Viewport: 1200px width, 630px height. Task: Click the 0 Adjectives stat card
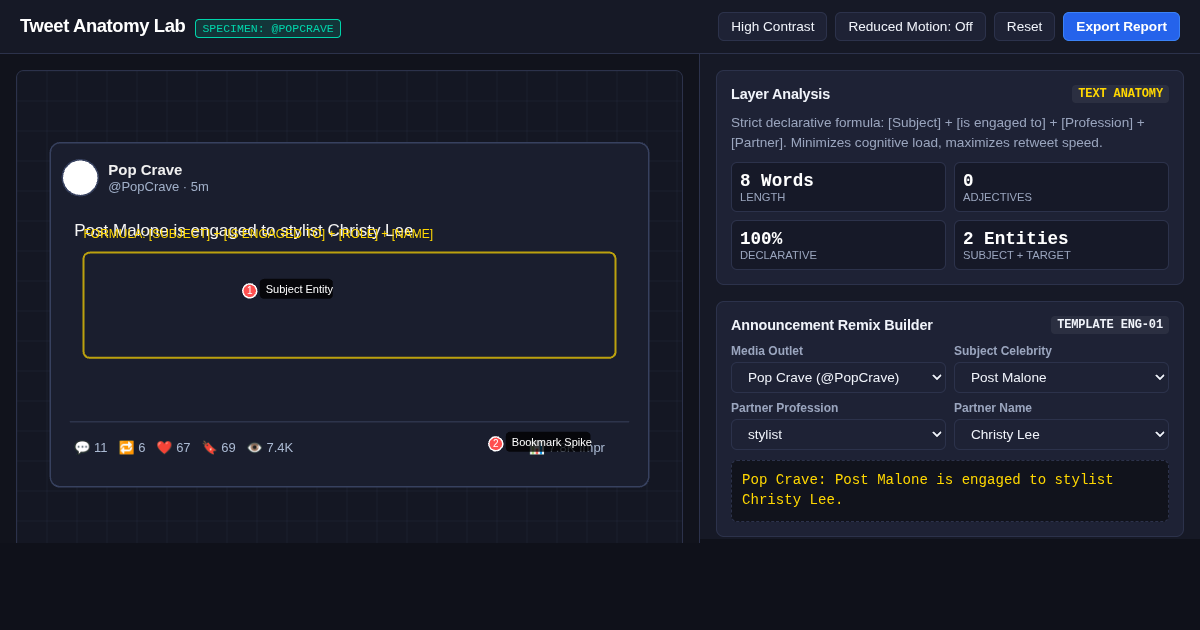(x=1061, y=187)
